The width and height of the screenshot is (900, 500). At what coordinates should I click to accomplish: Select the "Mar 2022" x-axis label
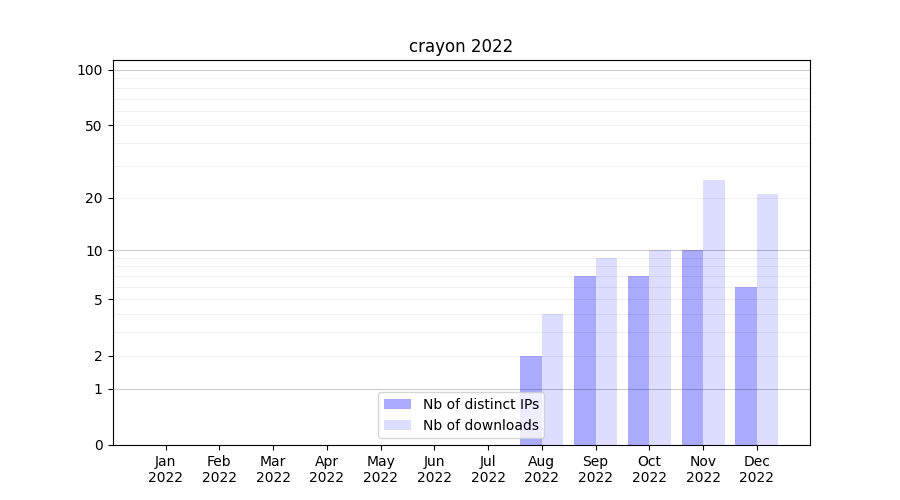(x=273, y=469)
